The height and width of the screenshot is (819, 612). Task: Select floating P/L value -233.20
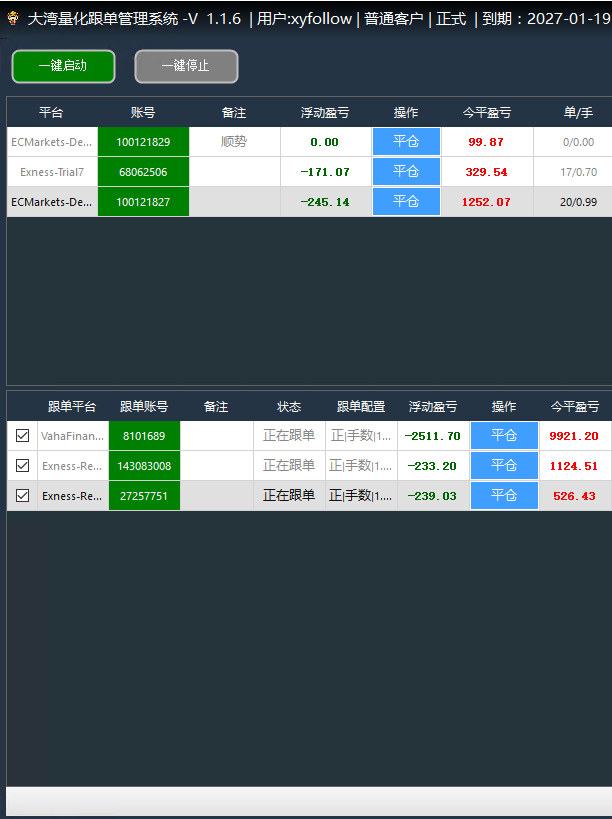433,466
